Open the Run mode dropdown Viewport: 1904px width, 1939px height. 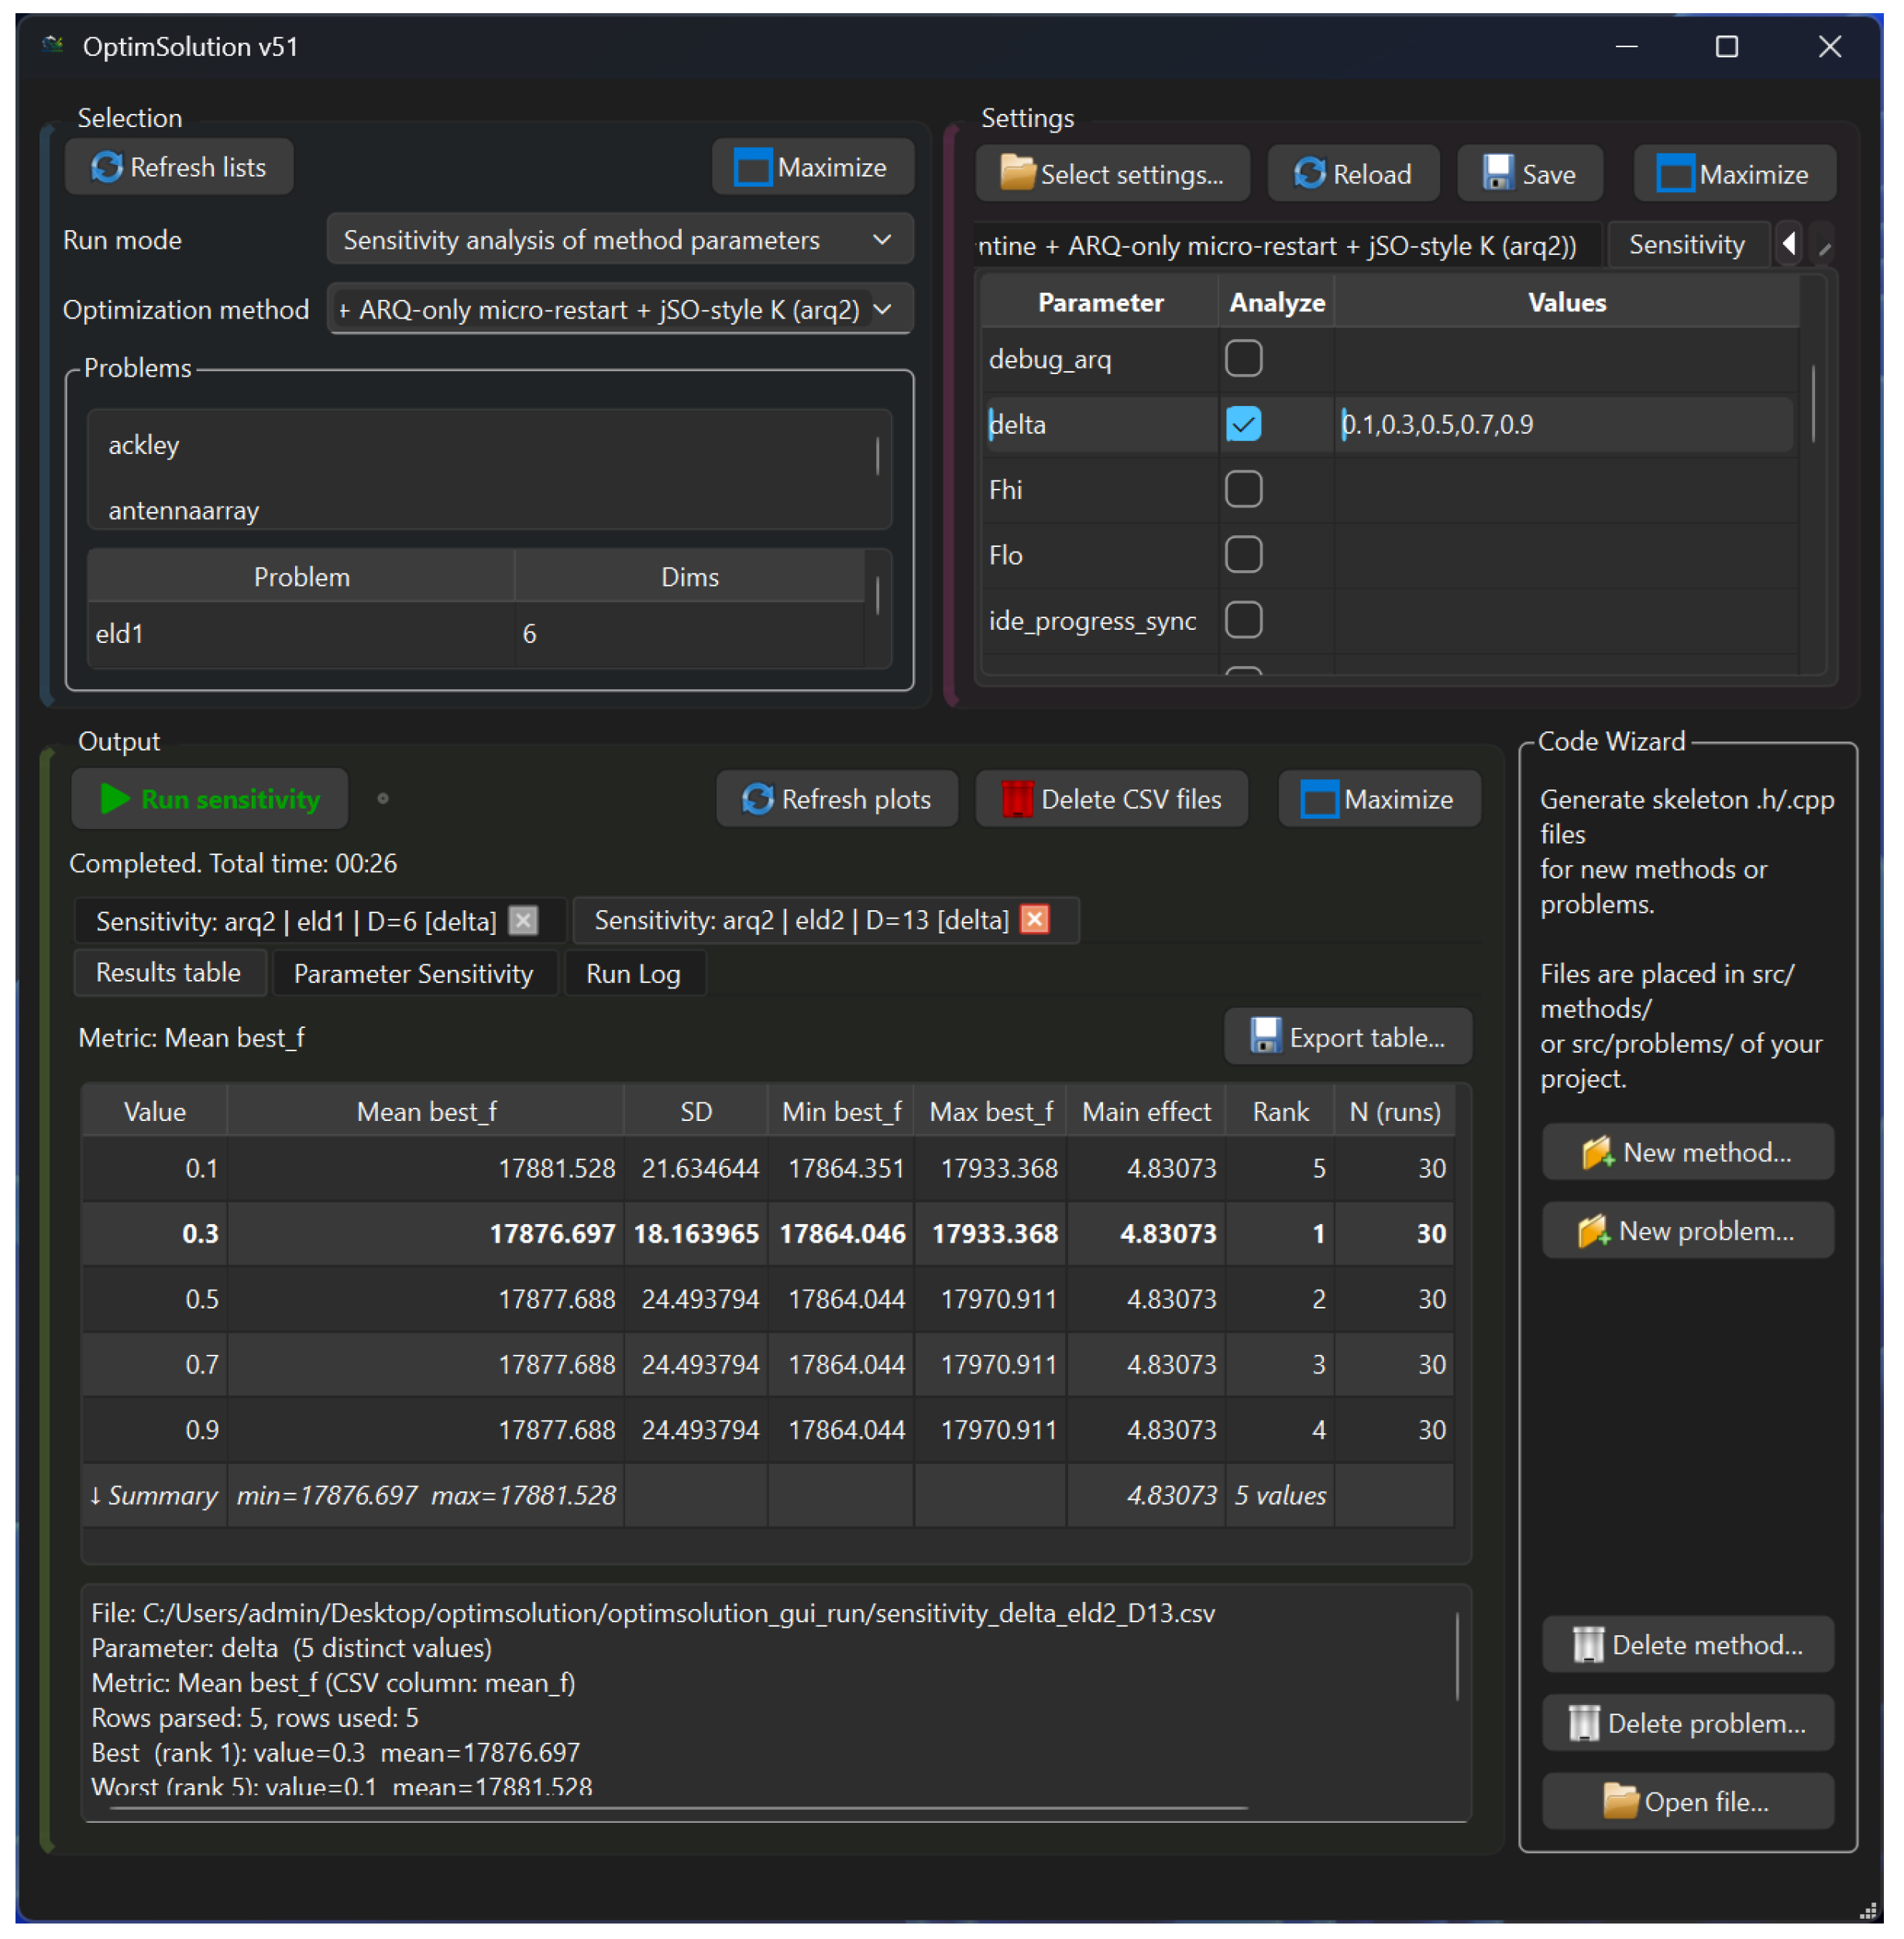point(619,240)
